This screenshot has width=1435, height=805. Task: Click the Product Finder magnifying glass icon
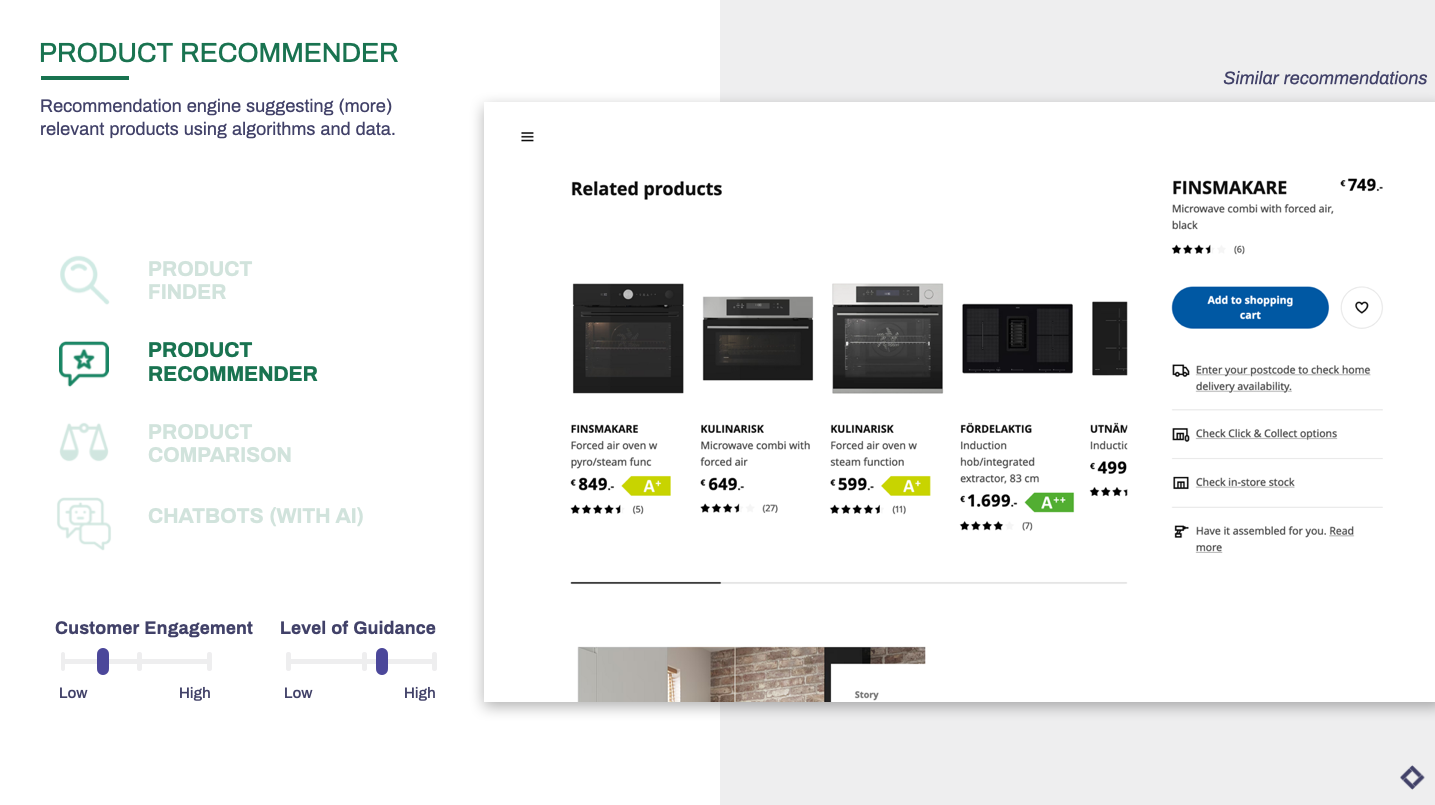[84, 280]
